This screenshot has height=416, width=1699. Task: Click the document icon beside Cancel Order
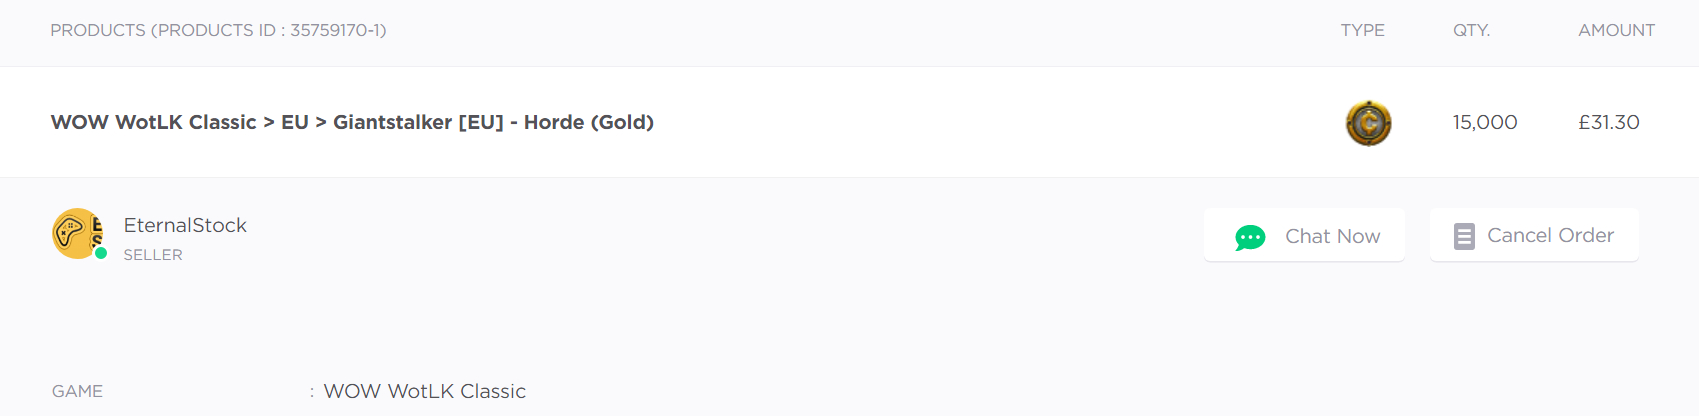pyautogui.click(x=1463, y=236)
